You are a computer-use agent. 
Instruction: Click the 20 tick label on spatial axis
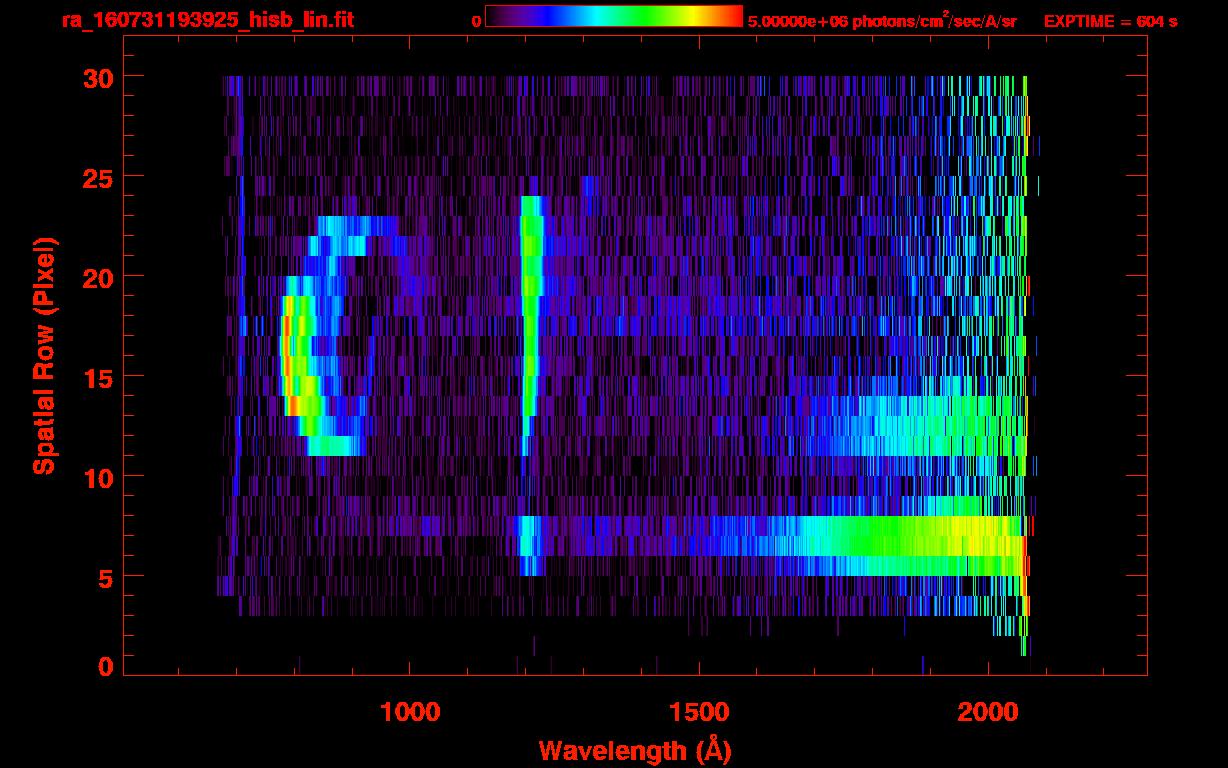click(95, 277)
